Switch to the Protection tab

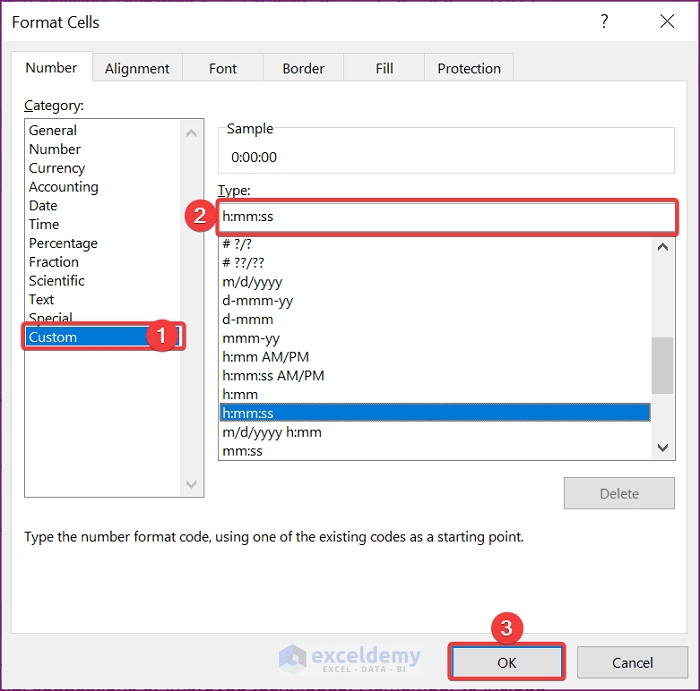(469, 68)
